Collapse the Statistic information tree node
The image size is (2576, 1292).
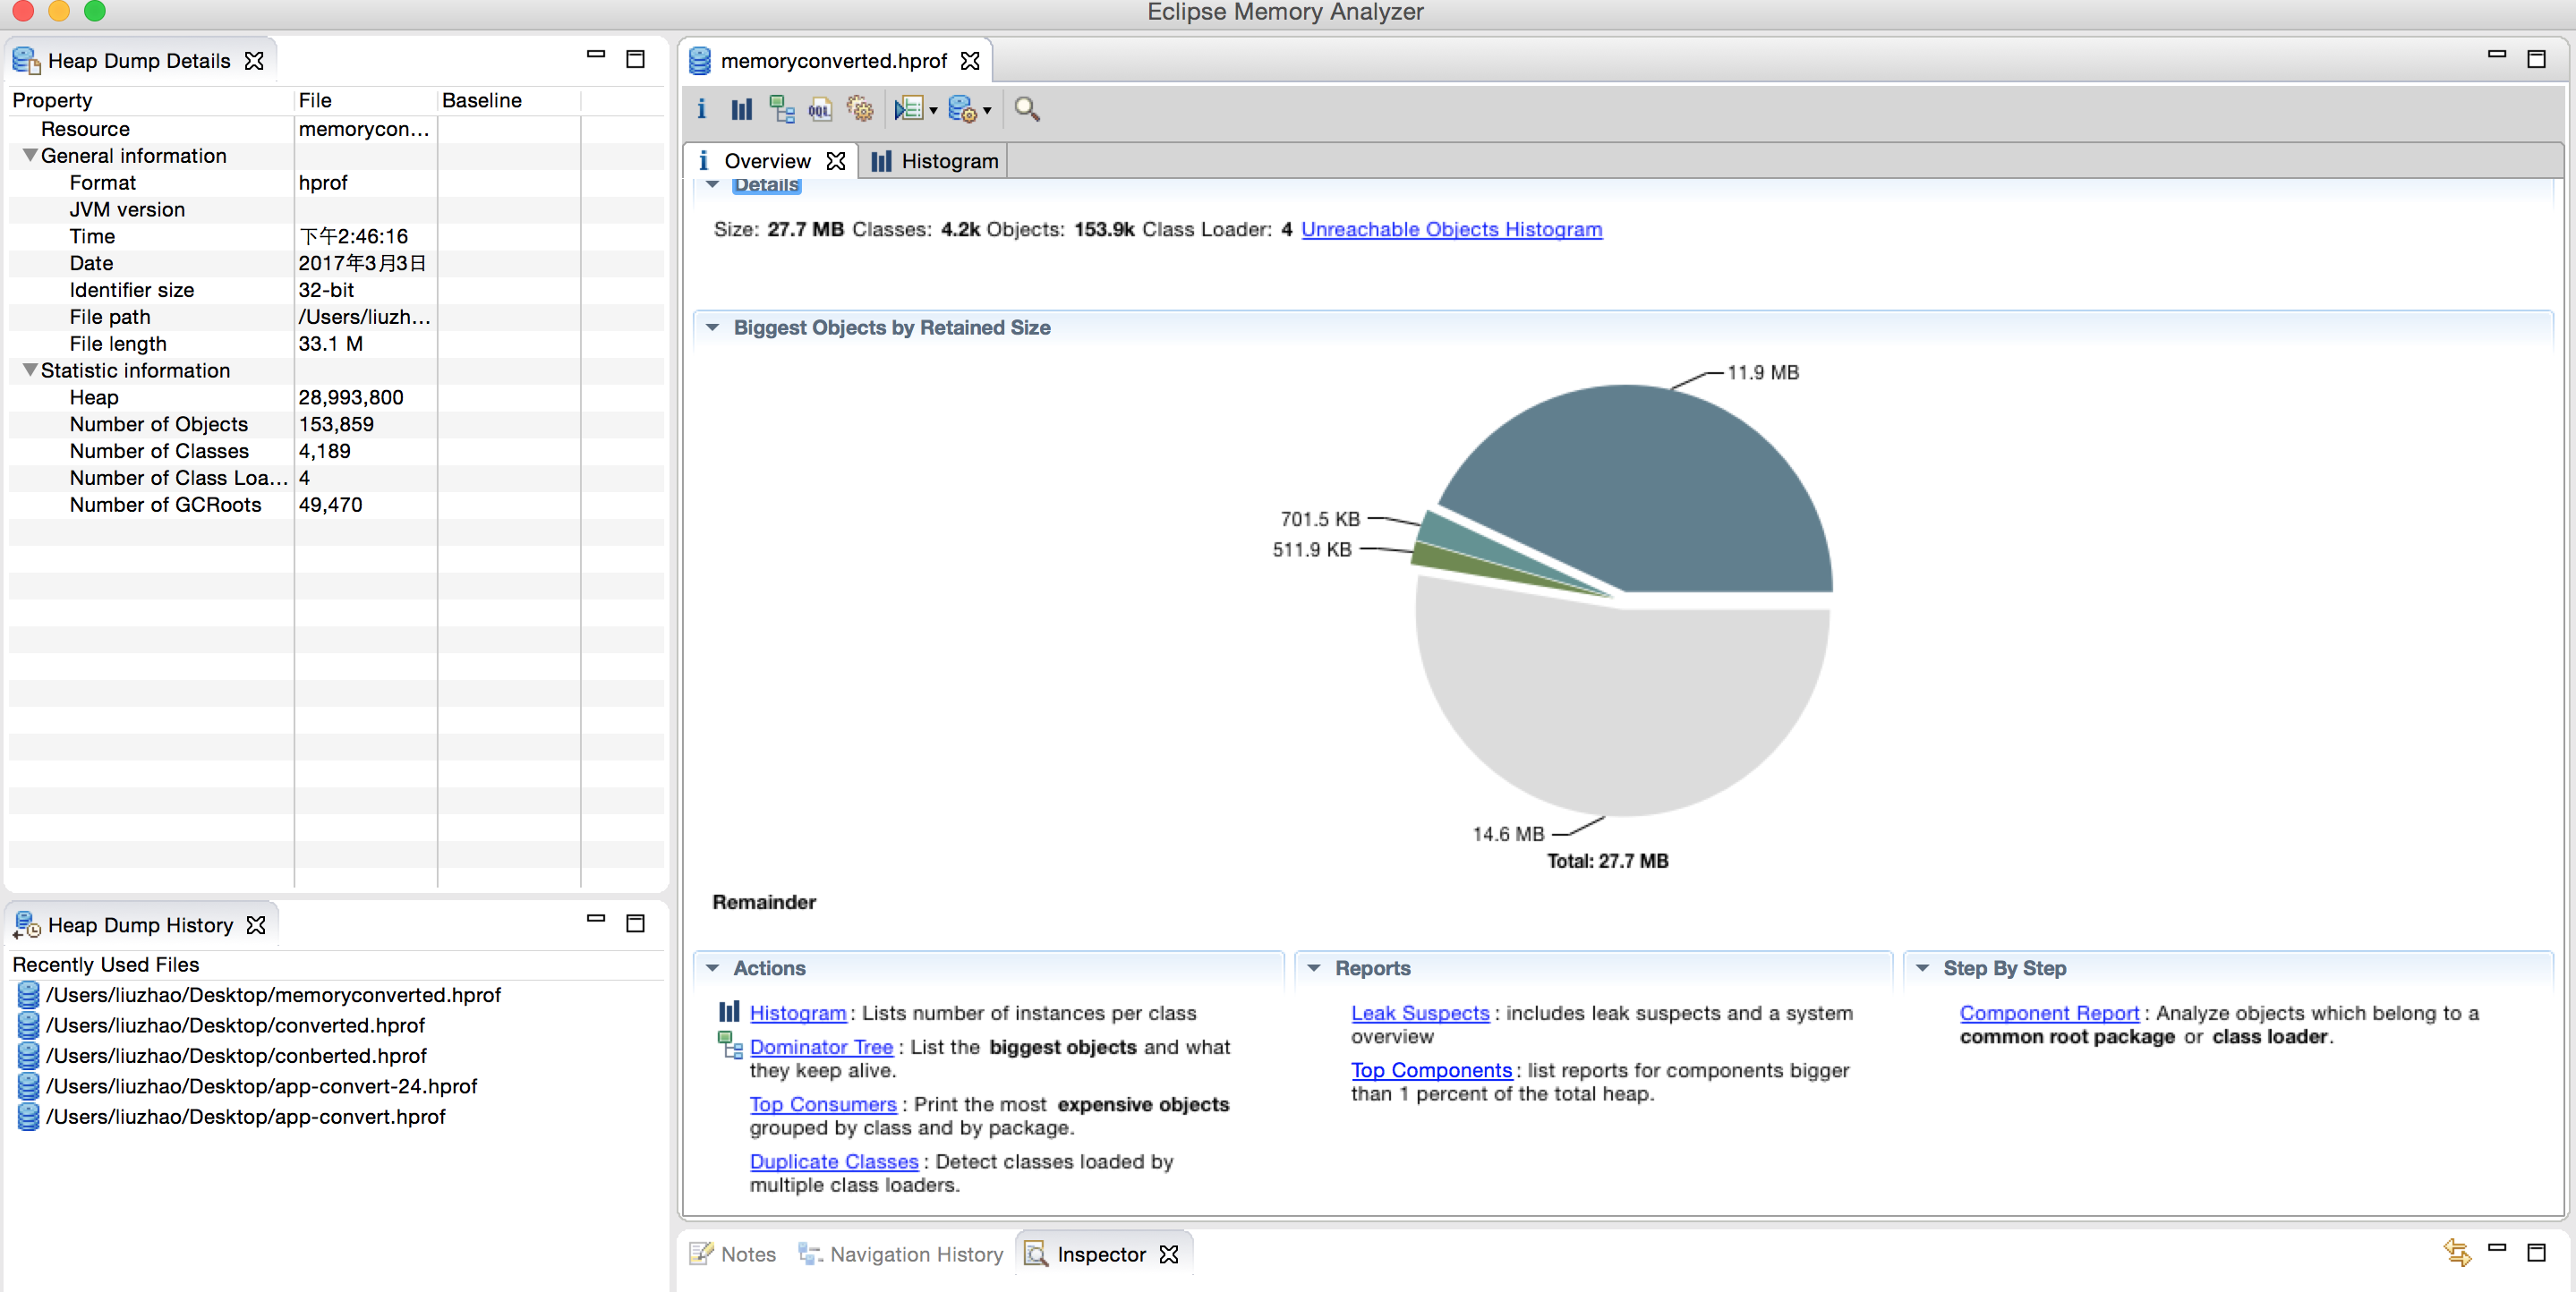[30, 371]
